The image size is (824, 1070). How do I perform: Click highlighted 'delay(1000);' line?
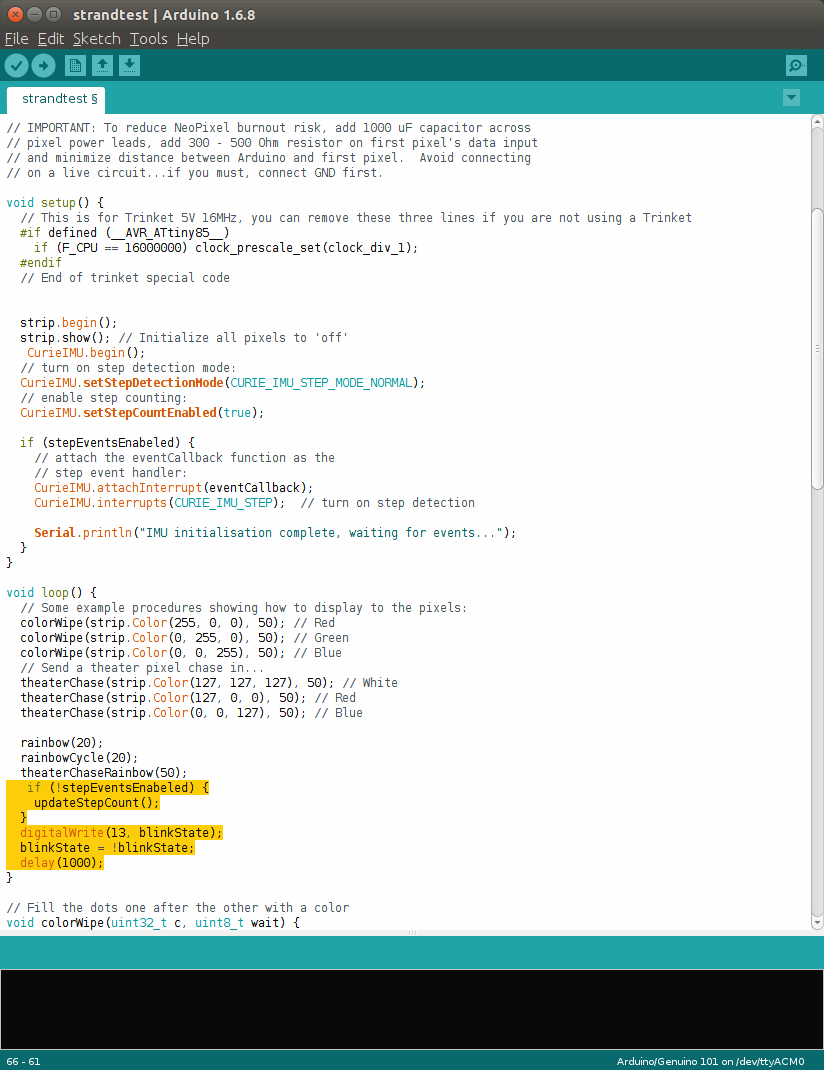tap(61, 863)
